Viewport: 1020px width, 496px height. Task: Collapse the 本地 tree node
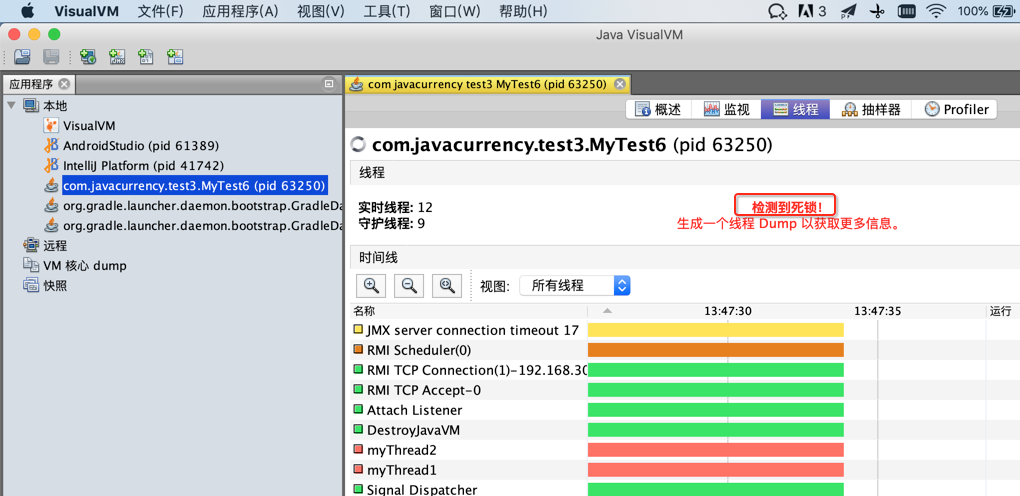pos(12,105)
